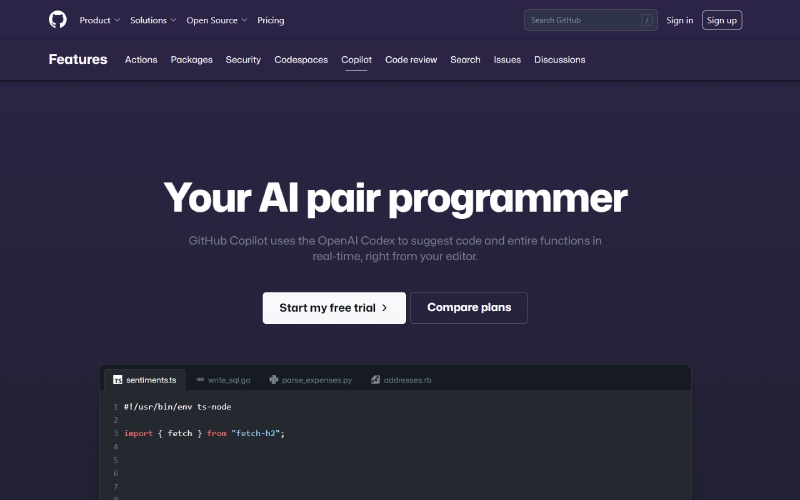
Task: Select the sentiments.ts editor tab
Action: coord(145,380)
